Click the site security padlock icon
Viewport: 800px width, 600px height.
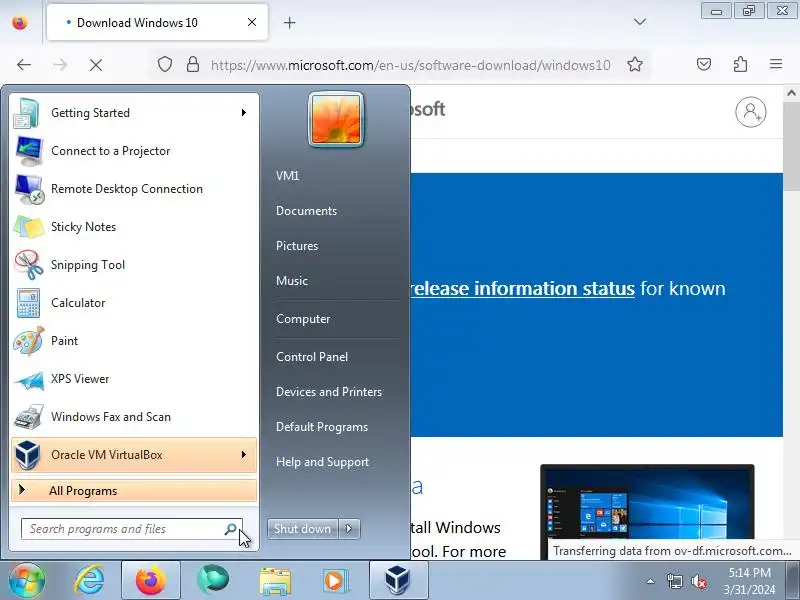click(x=193, y=65)
